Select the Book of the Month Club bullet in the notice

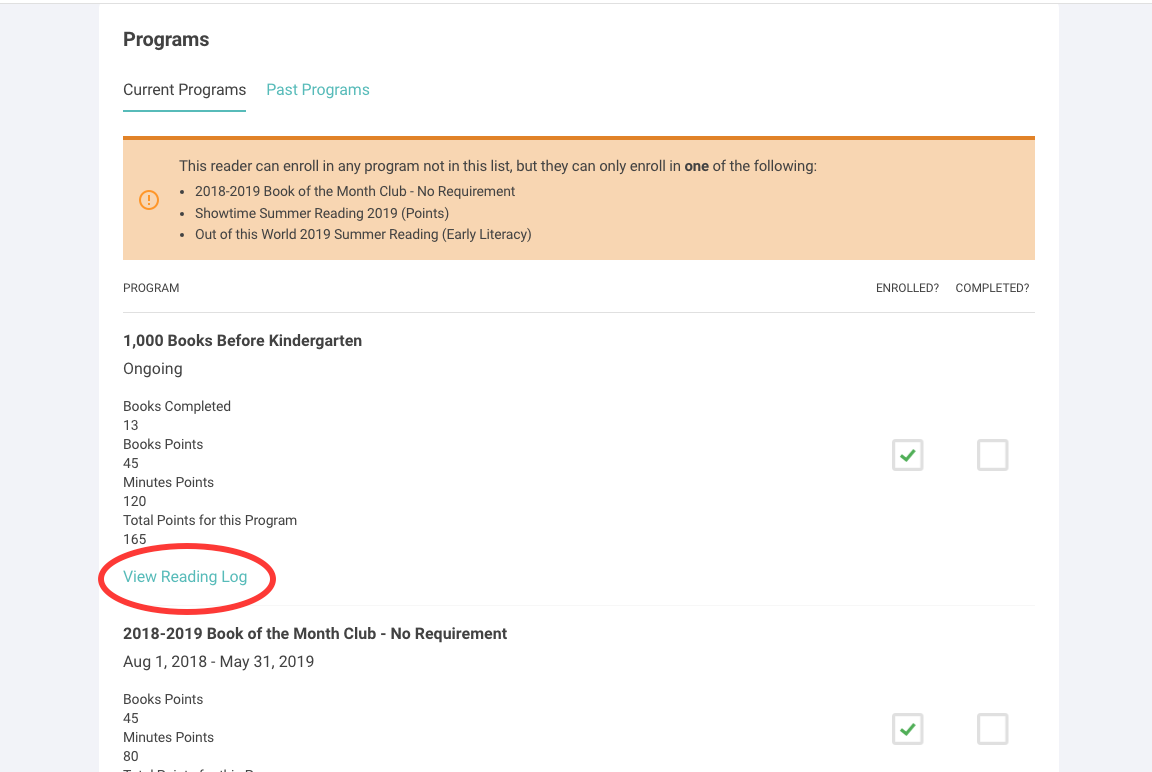pos(355,192)
